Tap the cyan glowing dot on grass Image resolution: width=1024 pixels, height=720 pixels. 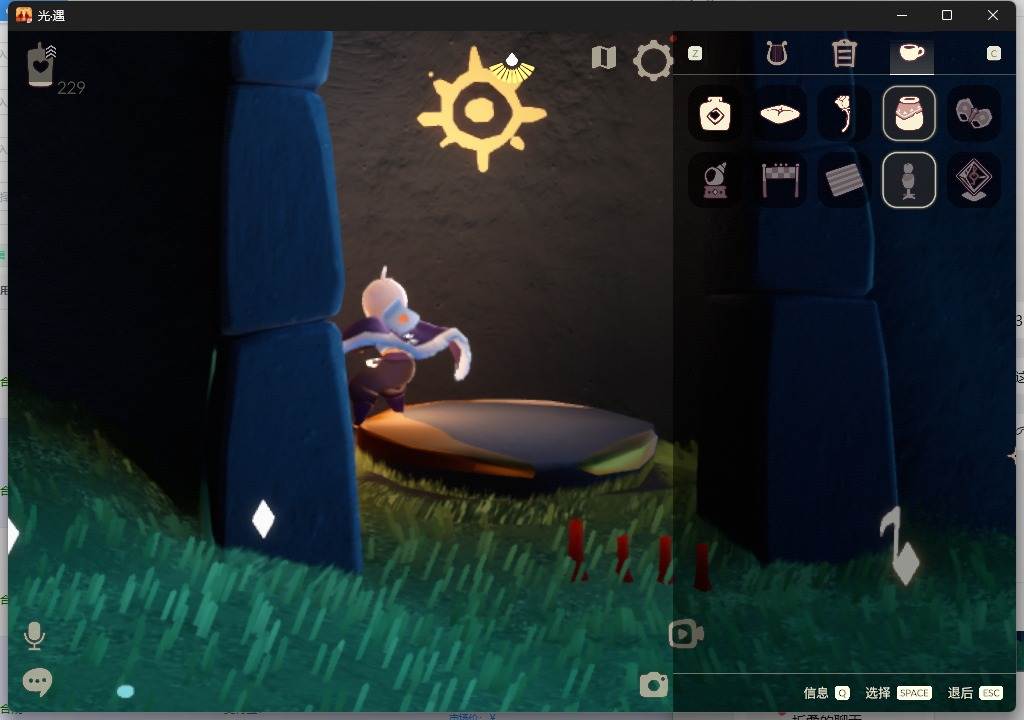(125, 691)
